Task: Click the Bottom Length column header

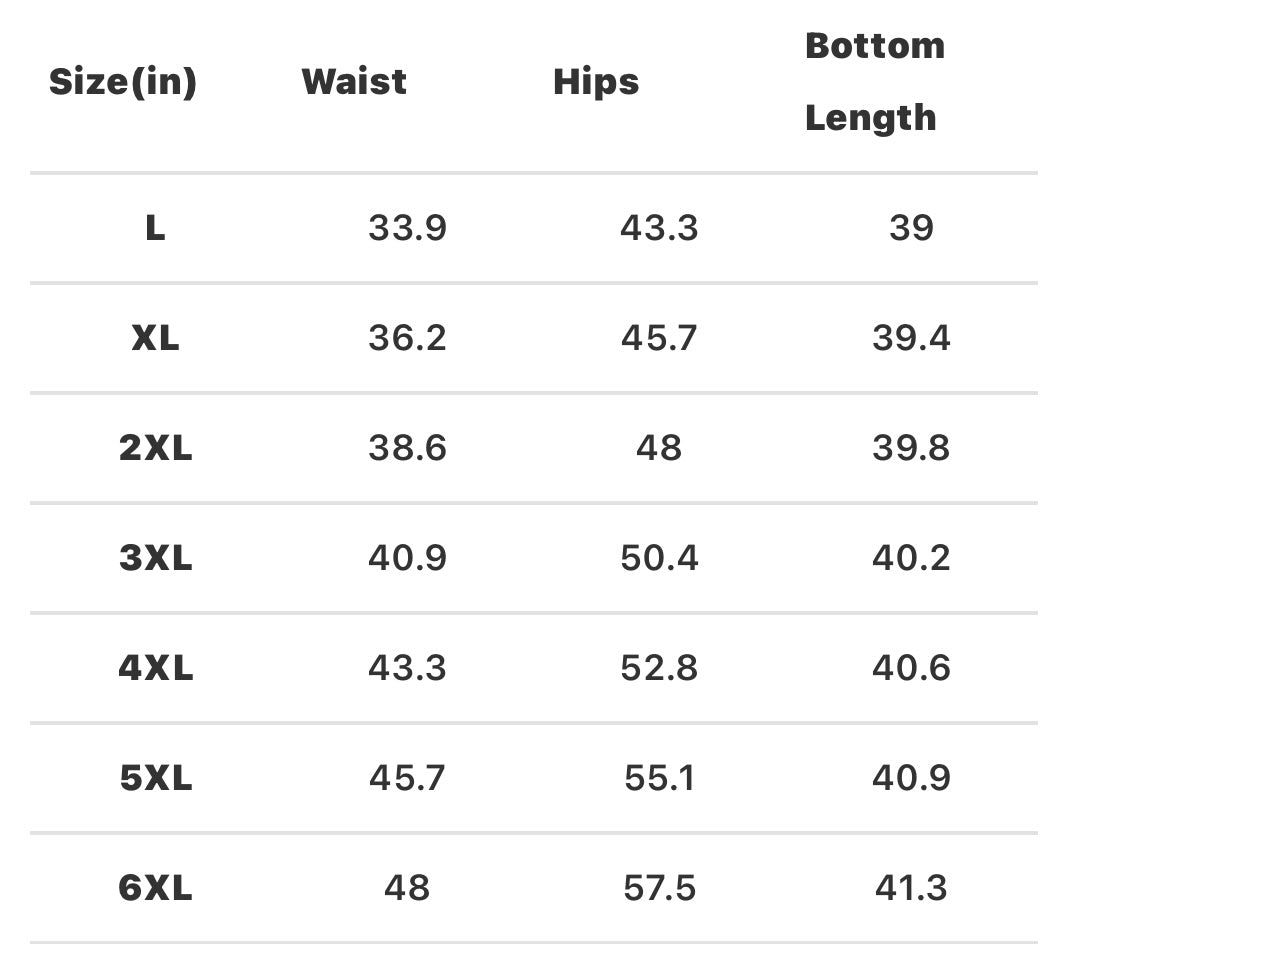Action: tap(874, 82)
